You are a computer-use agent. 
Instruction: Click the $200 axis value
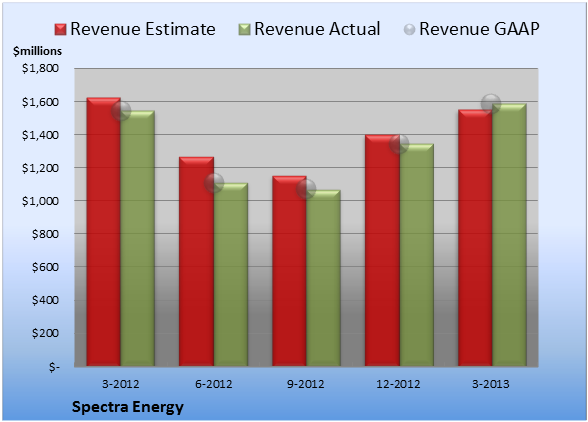click(x=45, y=333)
